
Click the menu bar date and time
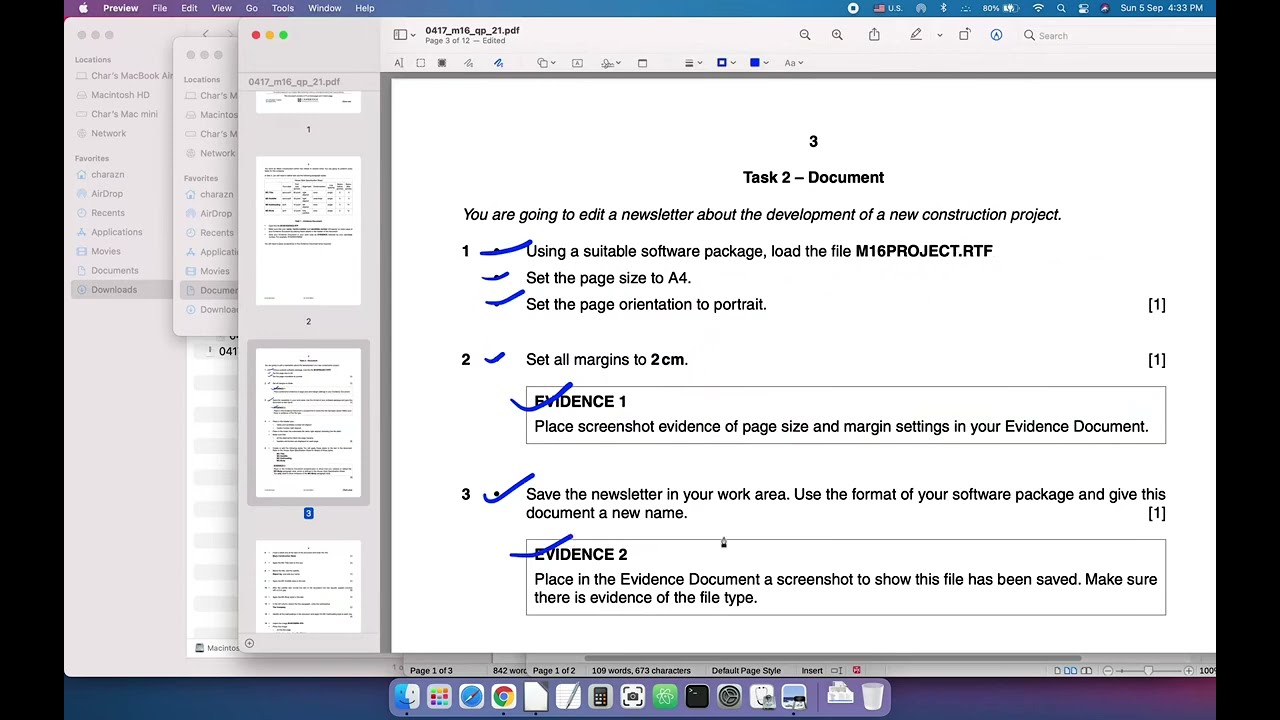(x=1161, y=8)
